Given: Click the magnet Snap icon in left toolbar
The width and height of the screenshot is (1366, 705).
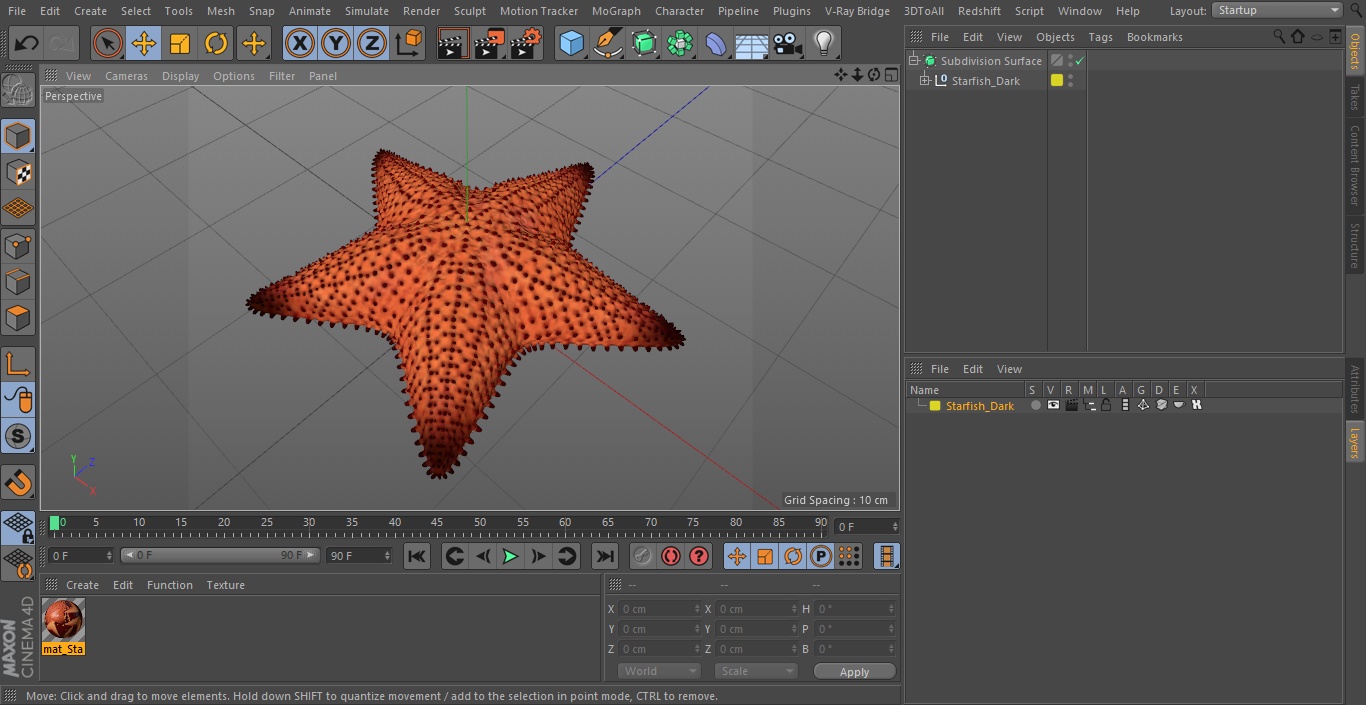Looking at the screenshot, I should point(18,483).
